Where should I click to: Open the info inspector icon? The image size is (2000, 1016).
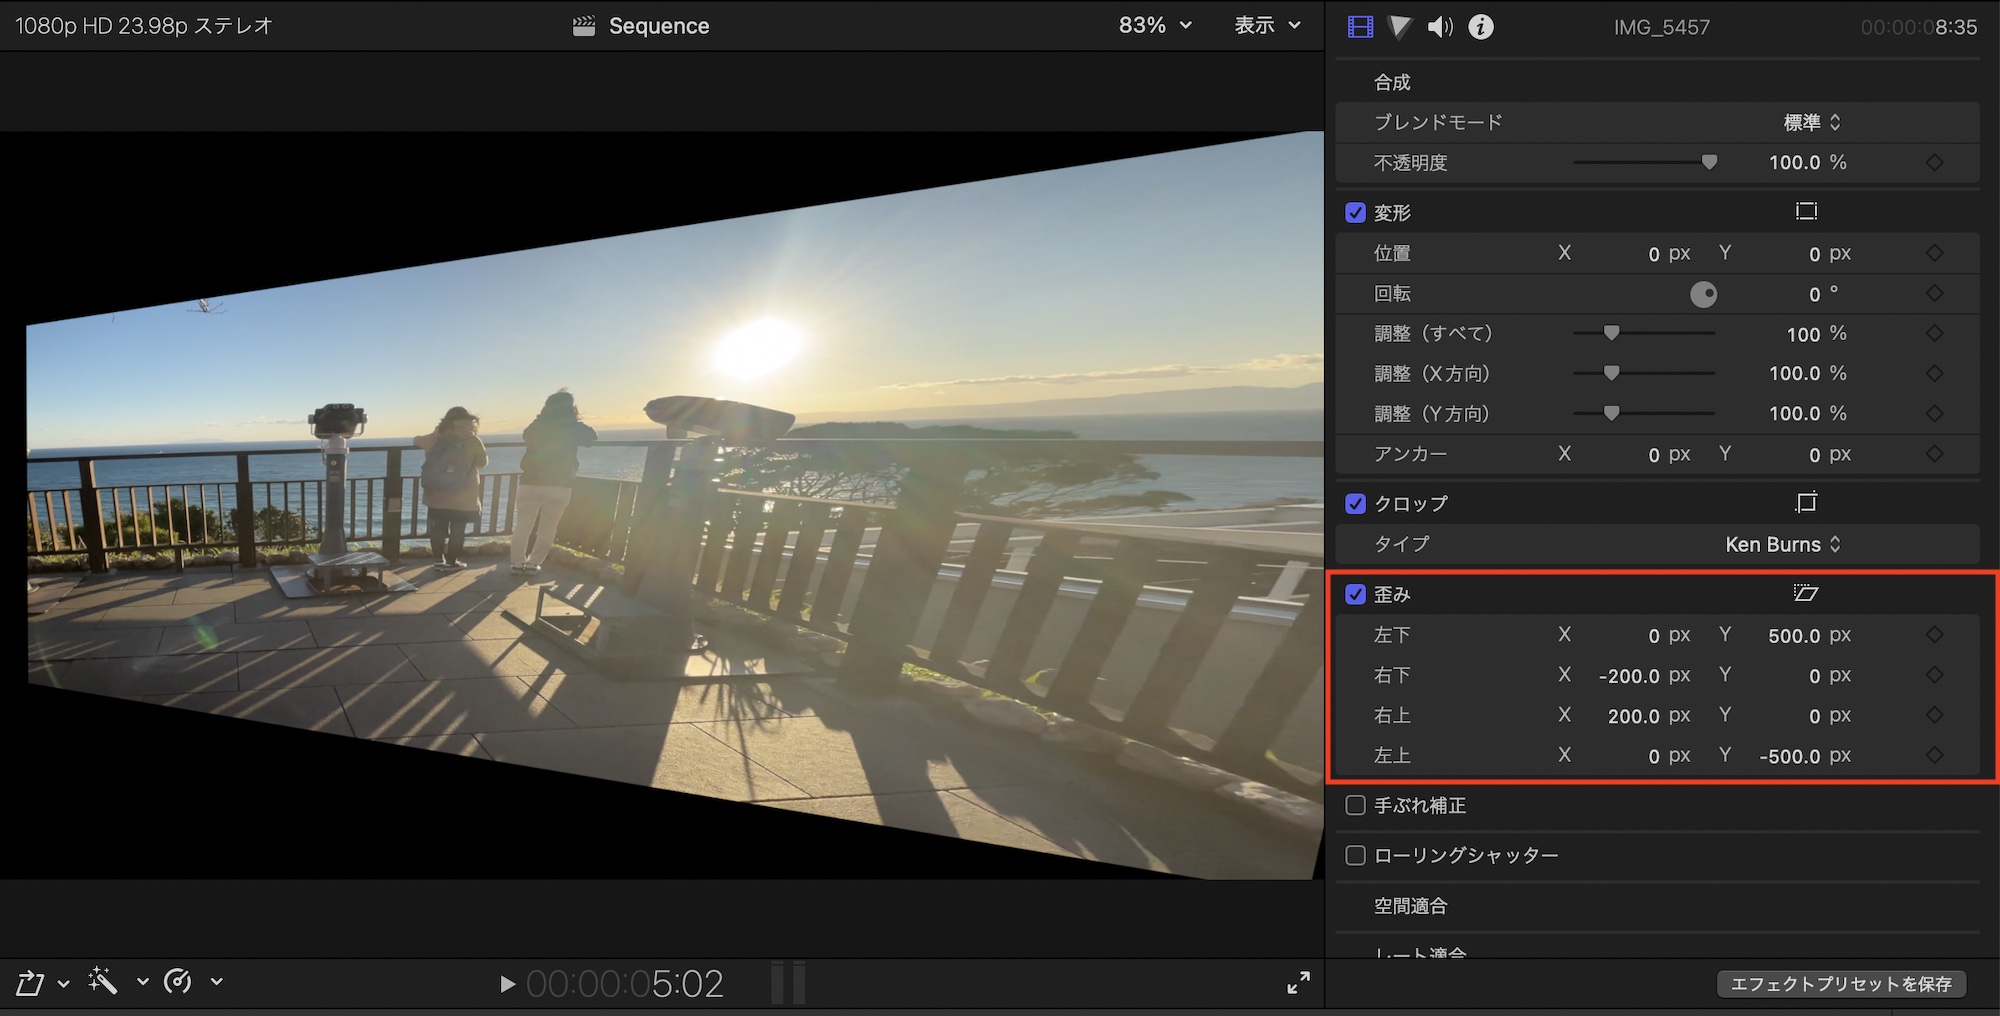click(1481, 27)
